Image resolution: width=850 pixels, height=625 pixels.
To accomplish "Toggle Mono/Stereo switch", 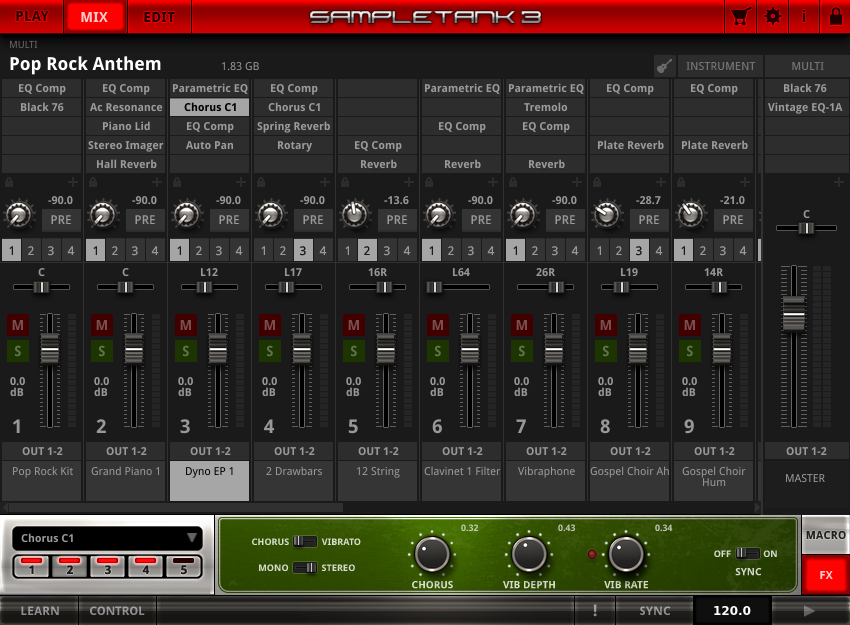I will click(x=305, y=568).
